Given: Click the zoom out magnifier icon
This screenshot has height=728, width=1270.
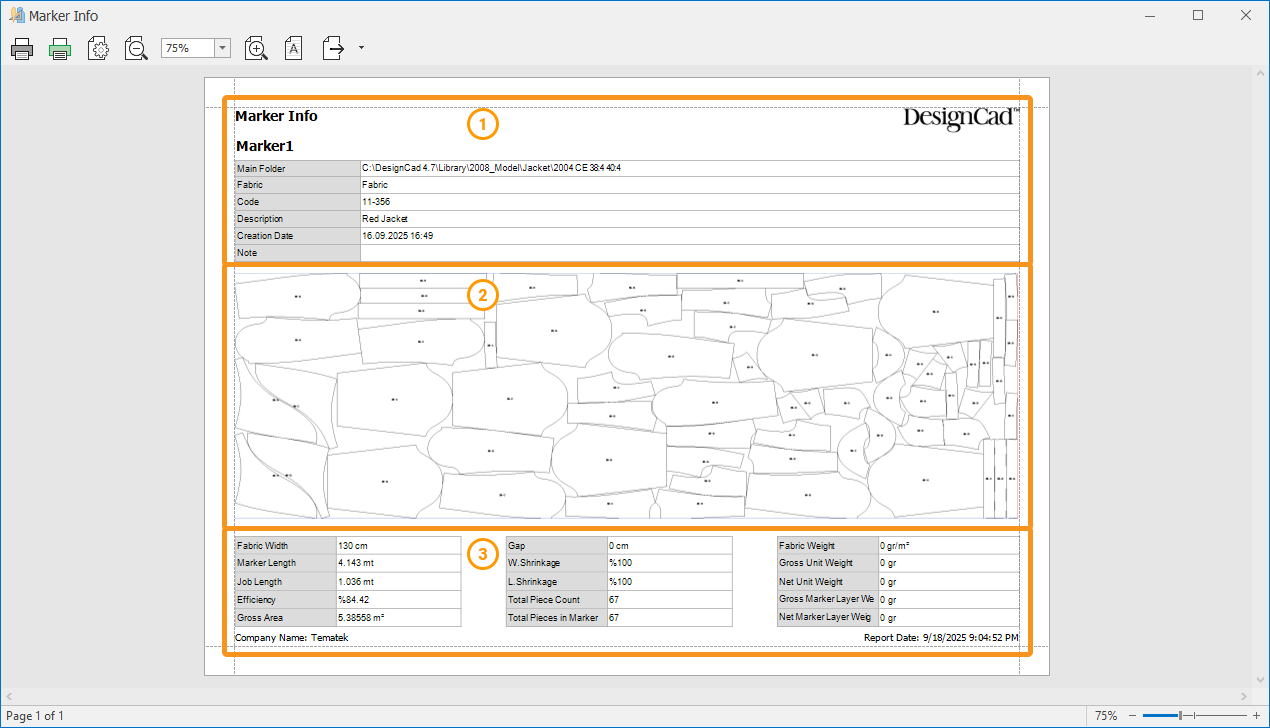Looking at the screenshot, I should point(136,48).
